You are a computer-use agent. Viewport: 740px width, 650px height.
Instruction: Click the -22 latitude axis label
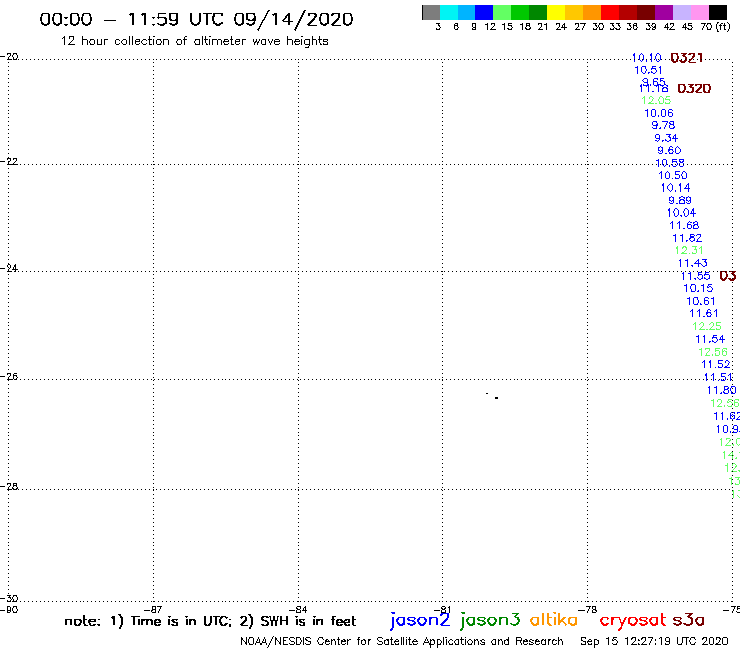pyautogui.click(x=9, y=161)
